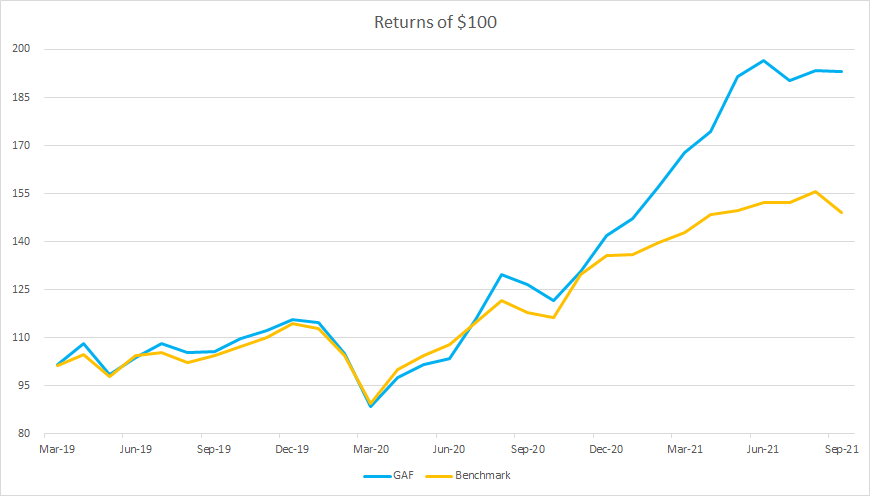Select the 155 label on the y-axis

click(x=22, y=193)
